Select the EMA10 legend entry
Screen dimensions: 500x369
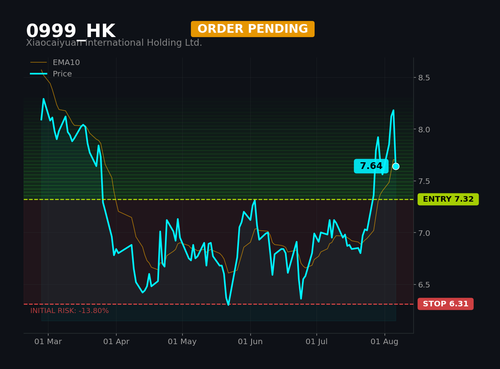(55, 62)
